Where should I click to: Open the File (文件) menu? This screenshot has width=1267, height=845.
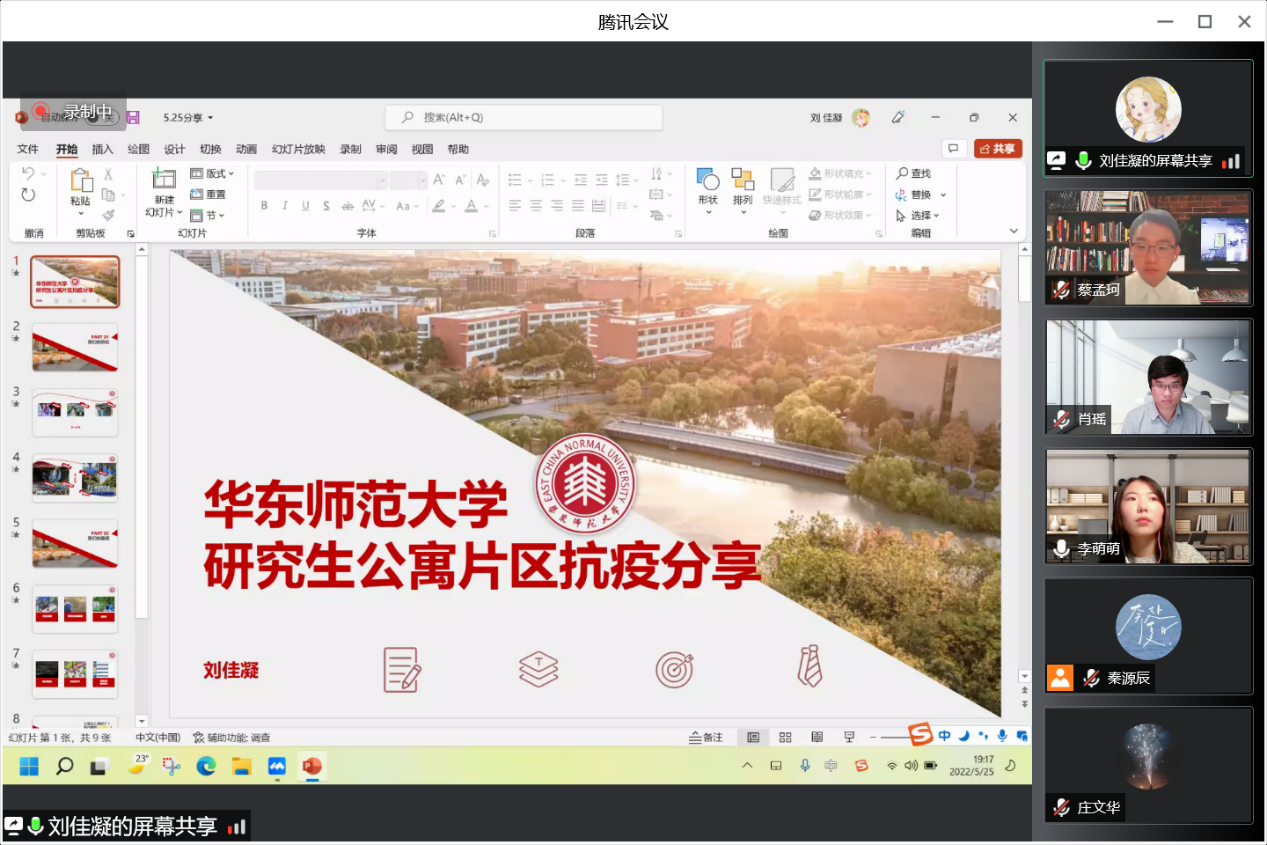pos(28,149)
